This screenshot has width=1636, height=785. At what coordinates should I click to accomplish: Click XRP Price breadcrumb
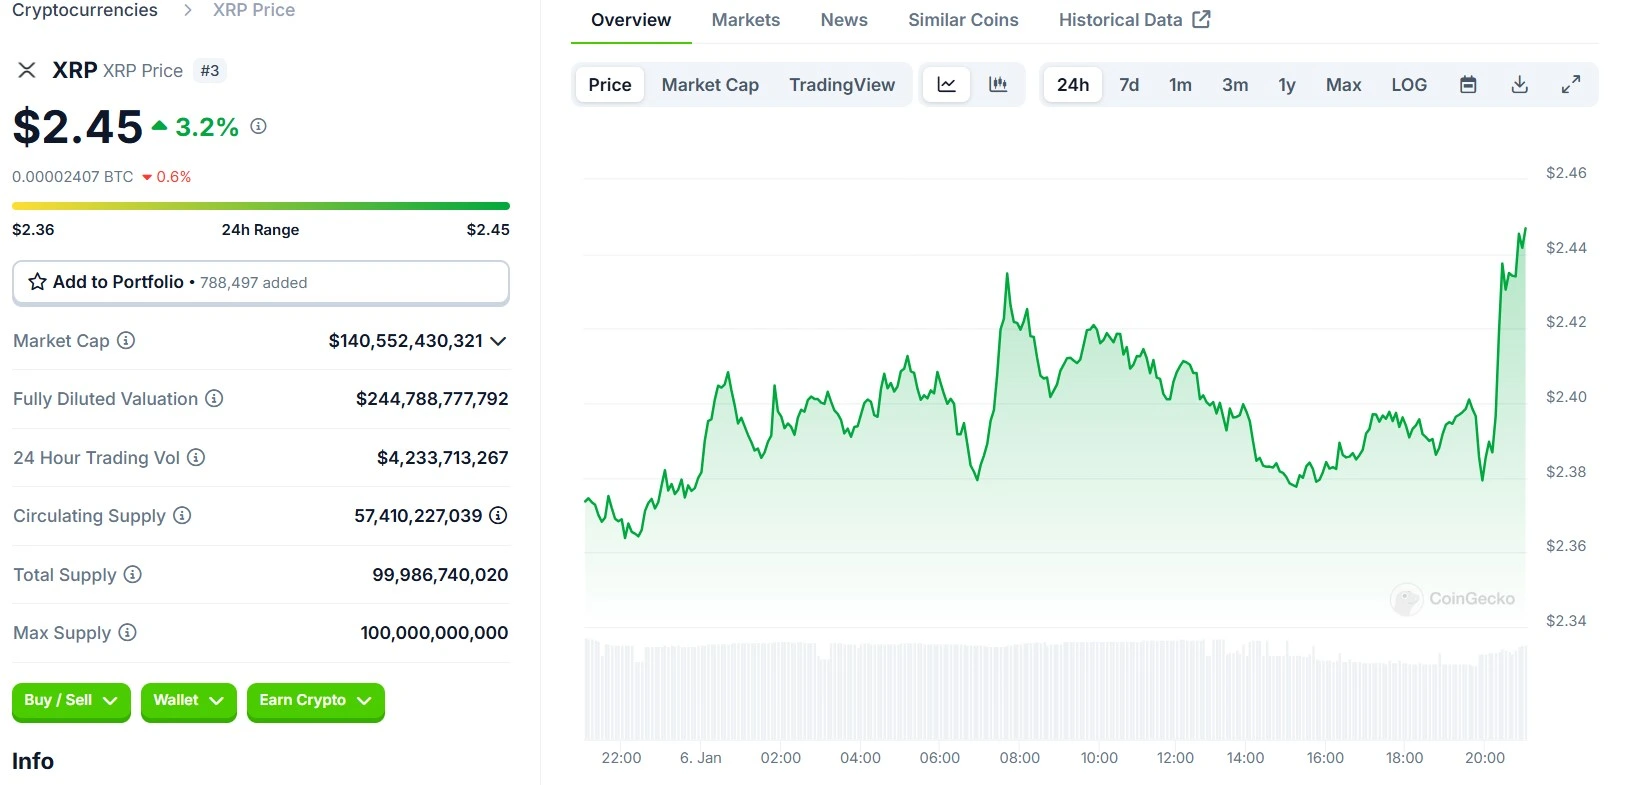click(254, 10)
